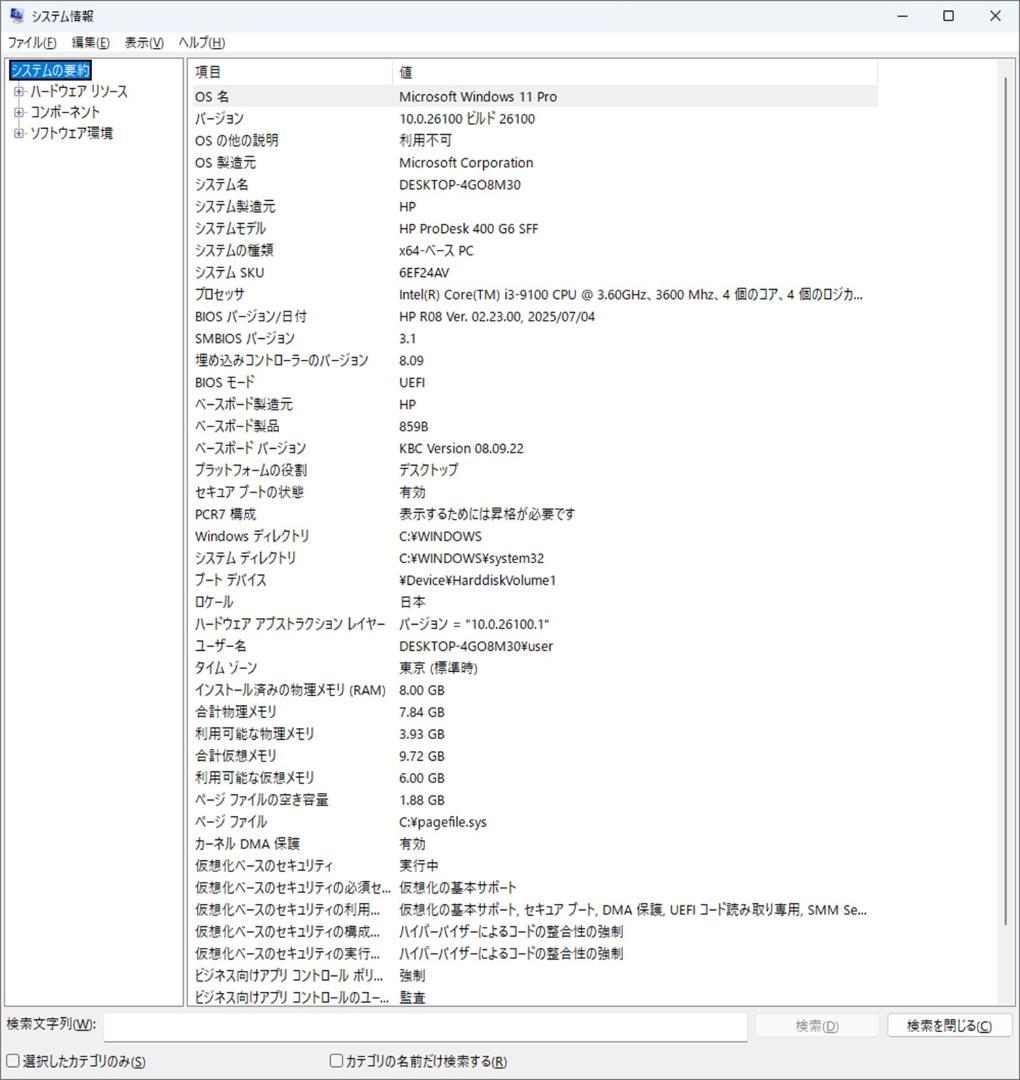Enable the カテゴリの名前だけ検索する checkbox
Screen dimensions: 1020x1080
(x=335, y=1061)
